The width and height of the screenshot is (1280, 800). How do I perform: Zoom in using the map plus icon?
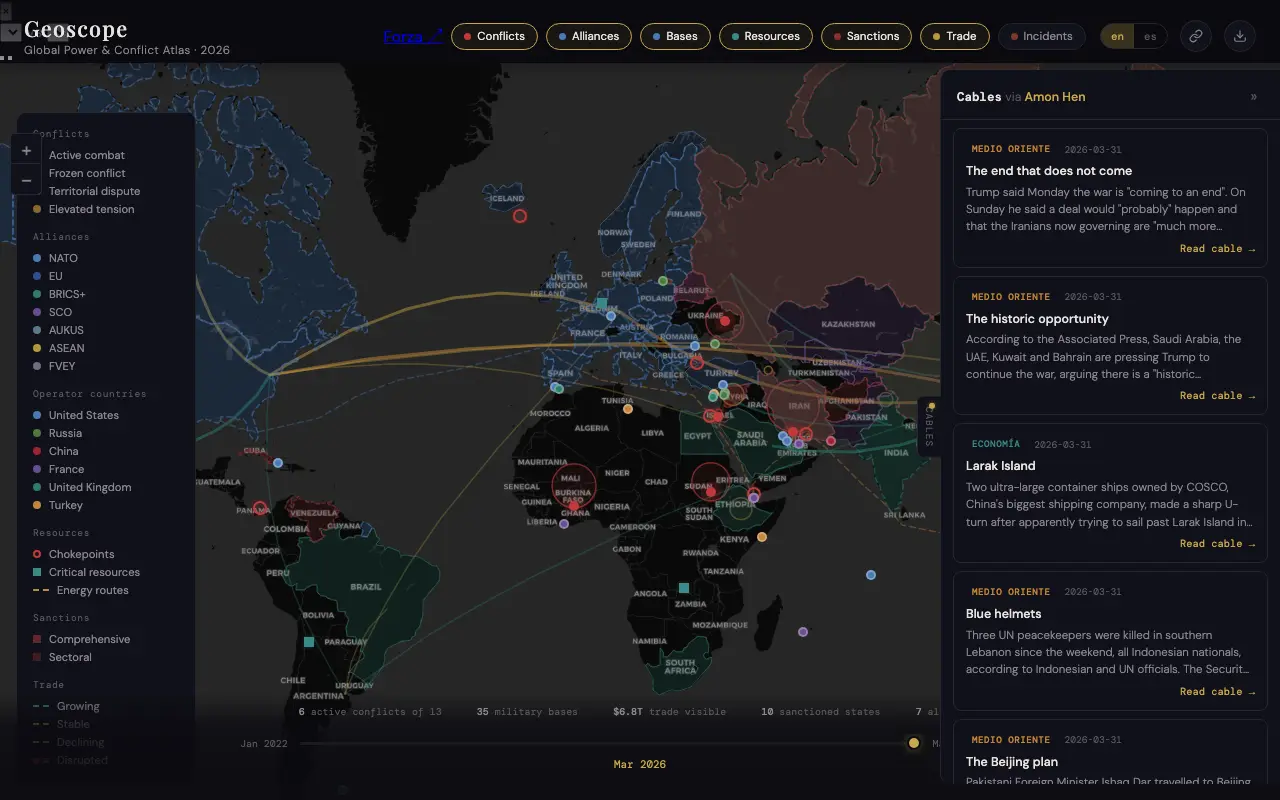click(x=26, y=150)
